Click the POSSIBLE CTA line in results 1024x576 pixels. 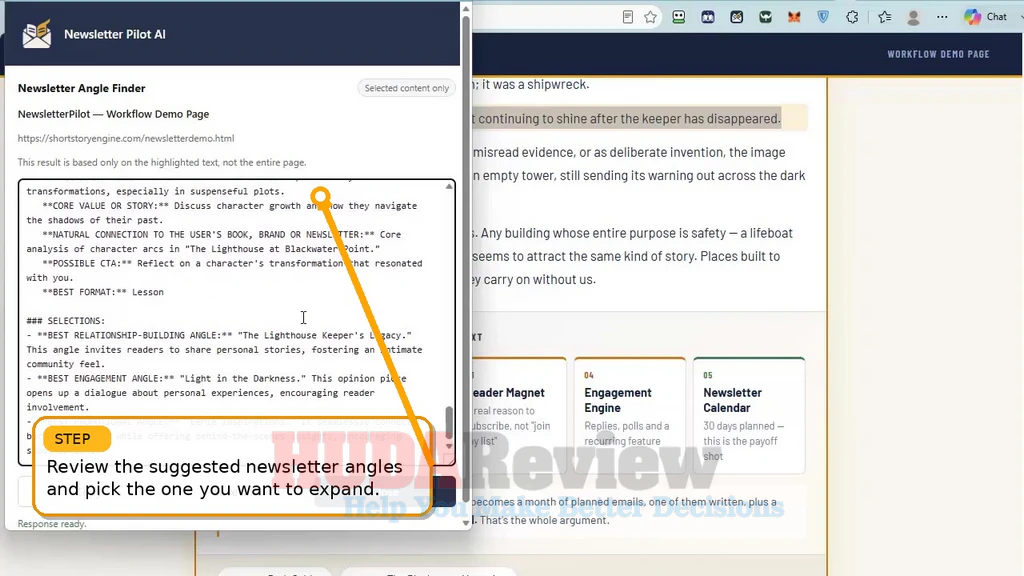point(224,270)
